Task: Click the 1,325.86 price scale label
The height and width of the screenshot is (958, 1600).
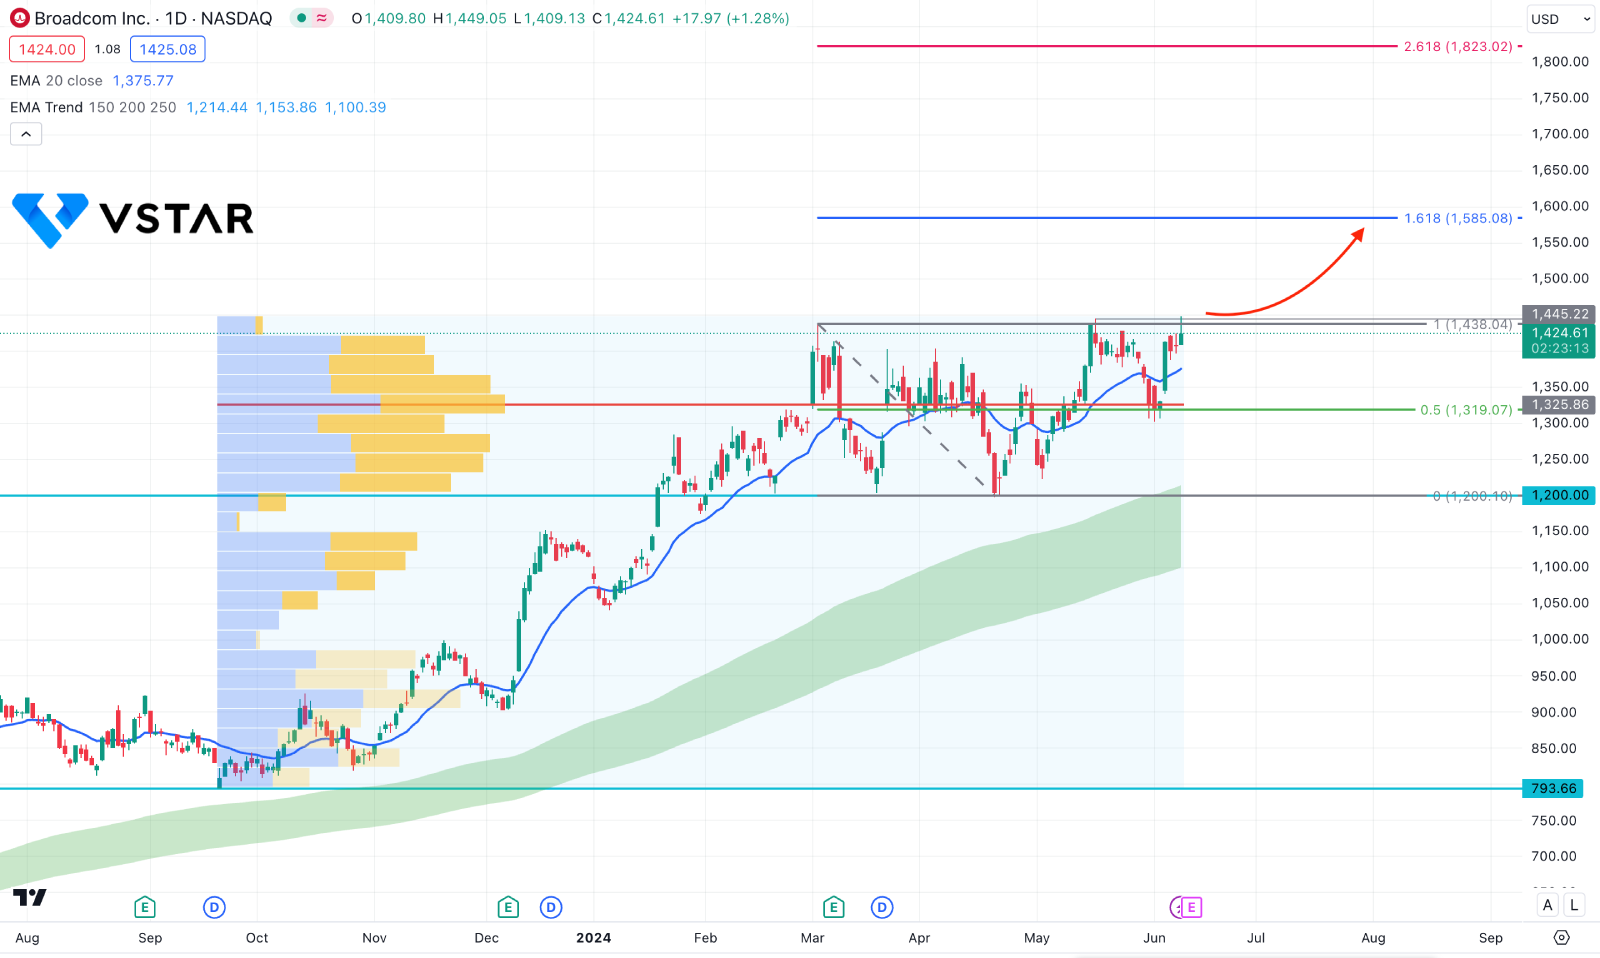Action: click(x=1559, y=405)
